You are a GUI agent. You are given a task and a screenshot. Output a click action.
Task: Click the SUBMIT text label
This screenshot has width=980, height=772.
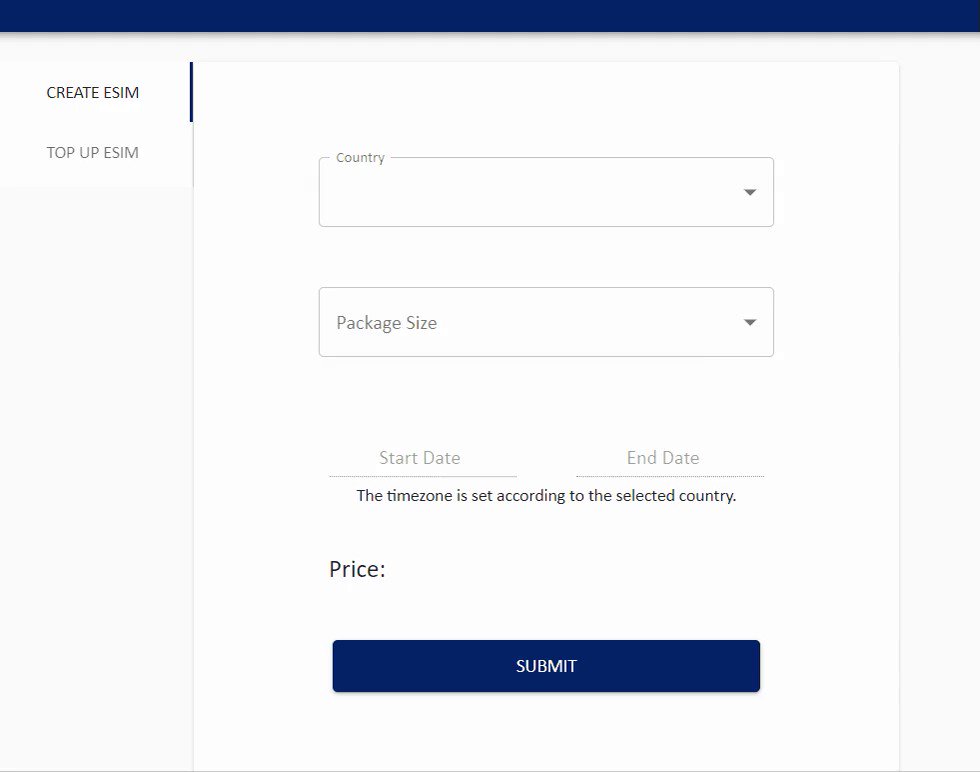point(546,666)
